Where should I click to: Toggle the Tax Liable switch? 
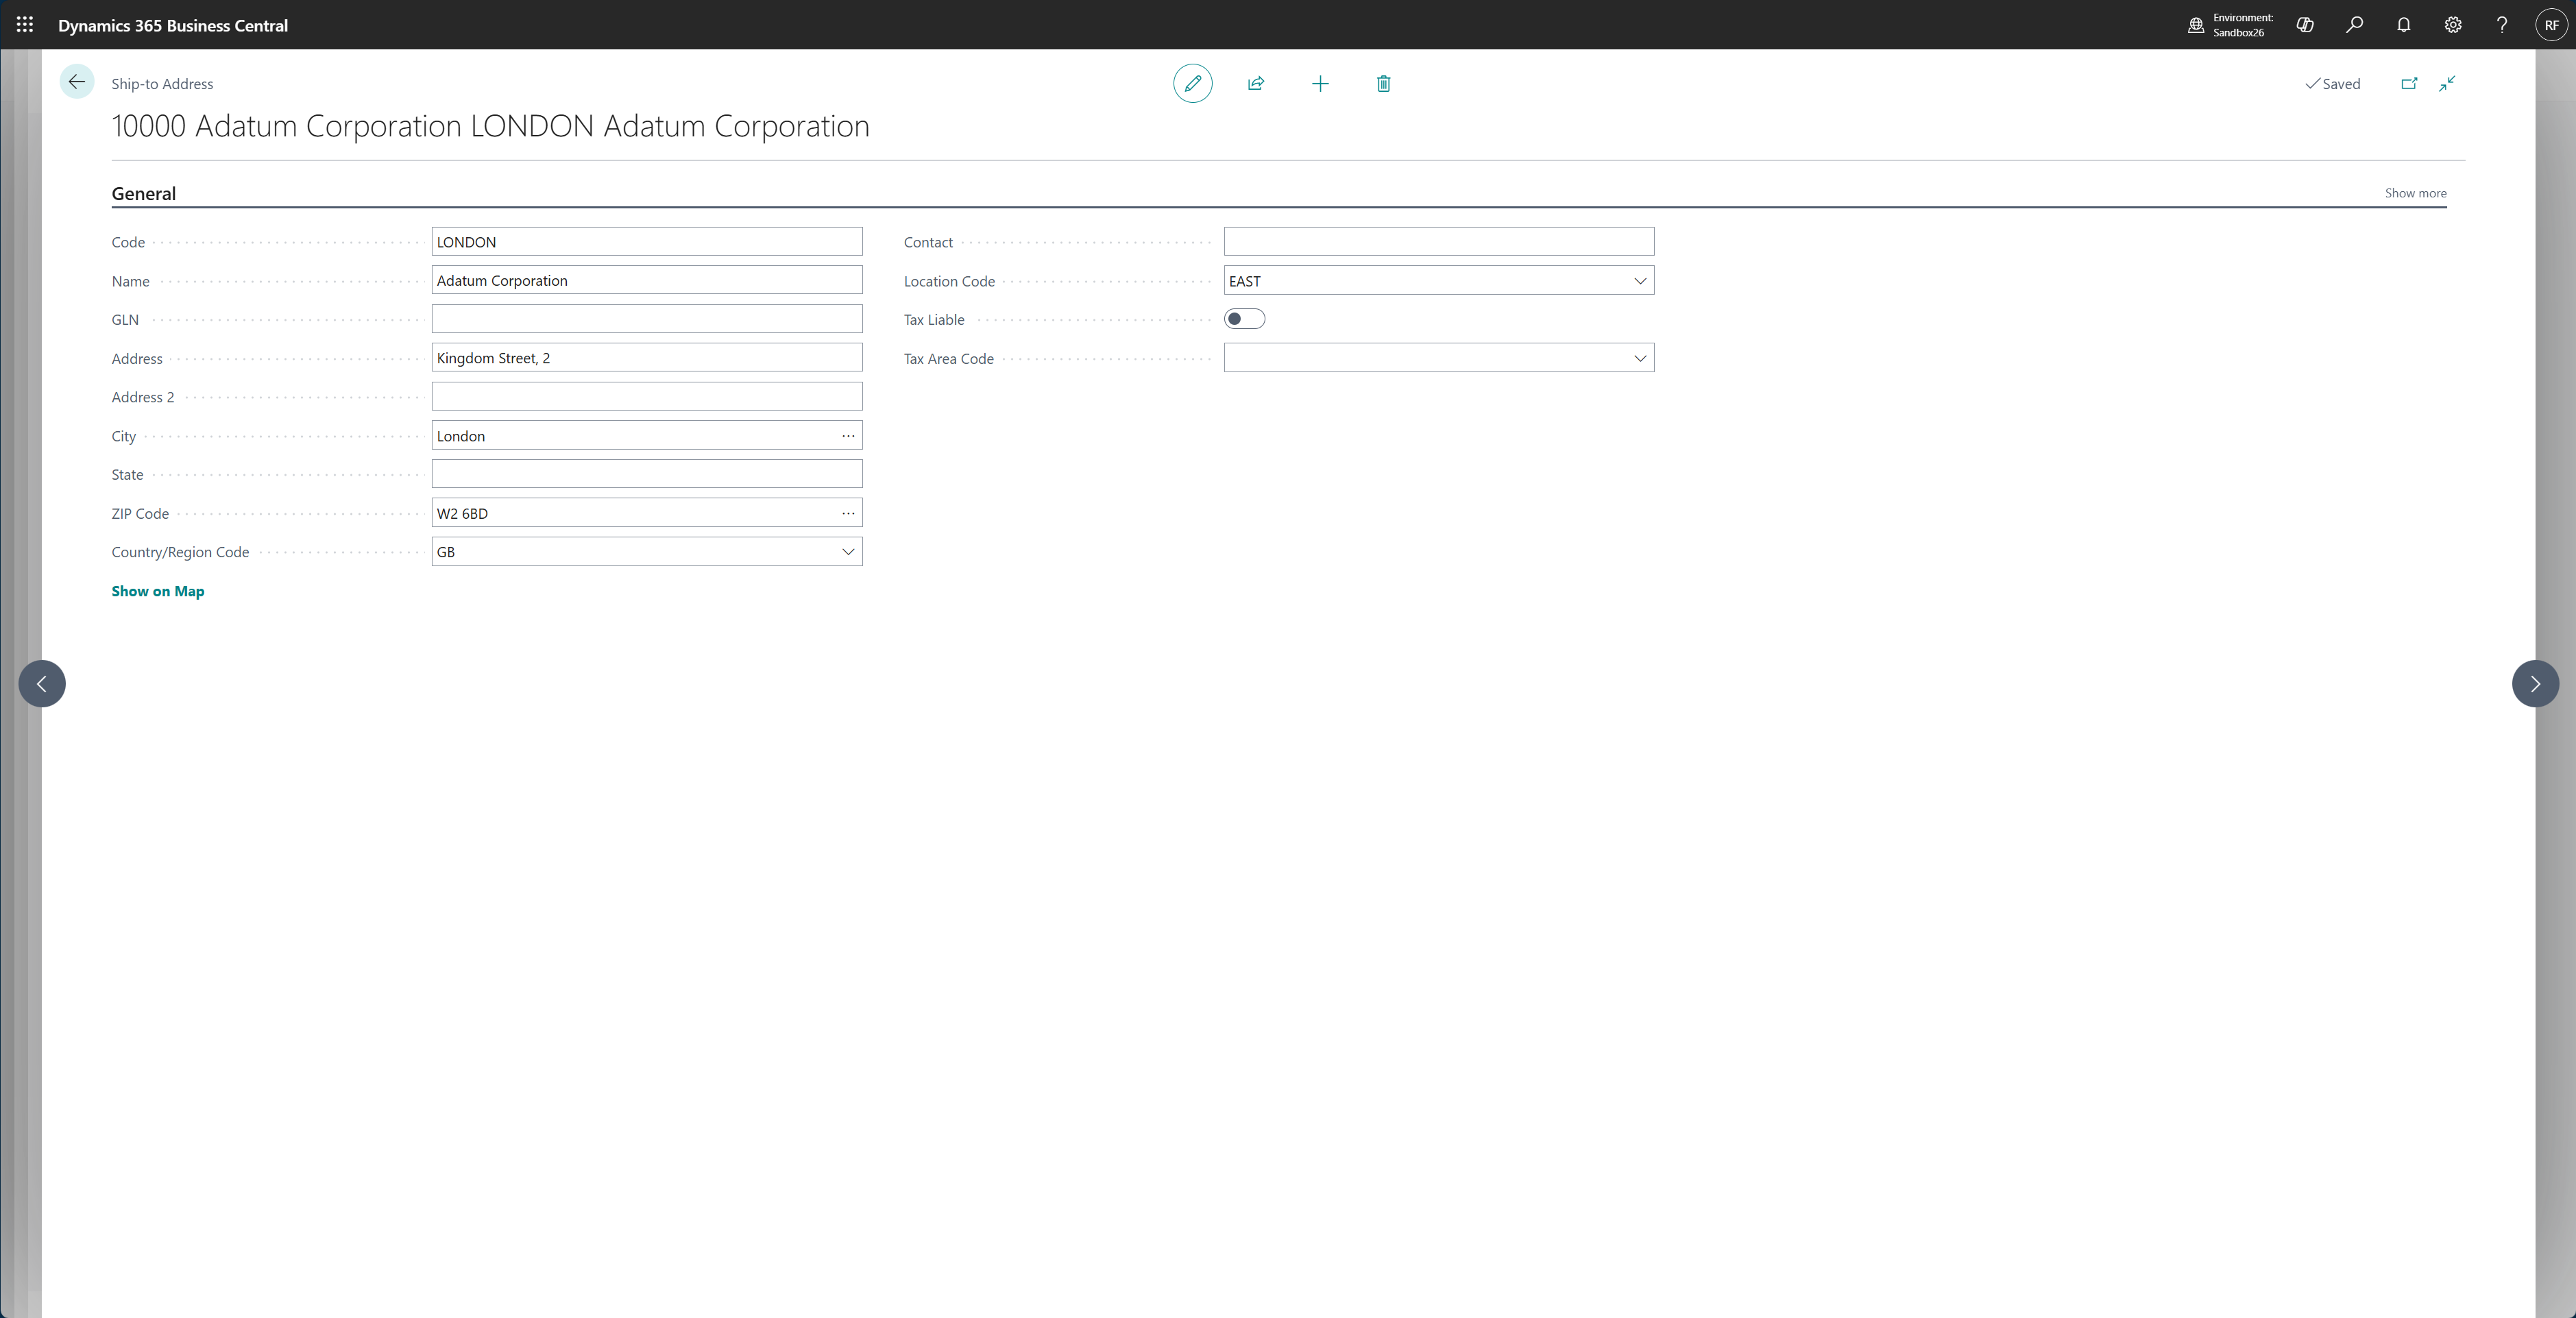1244,319
